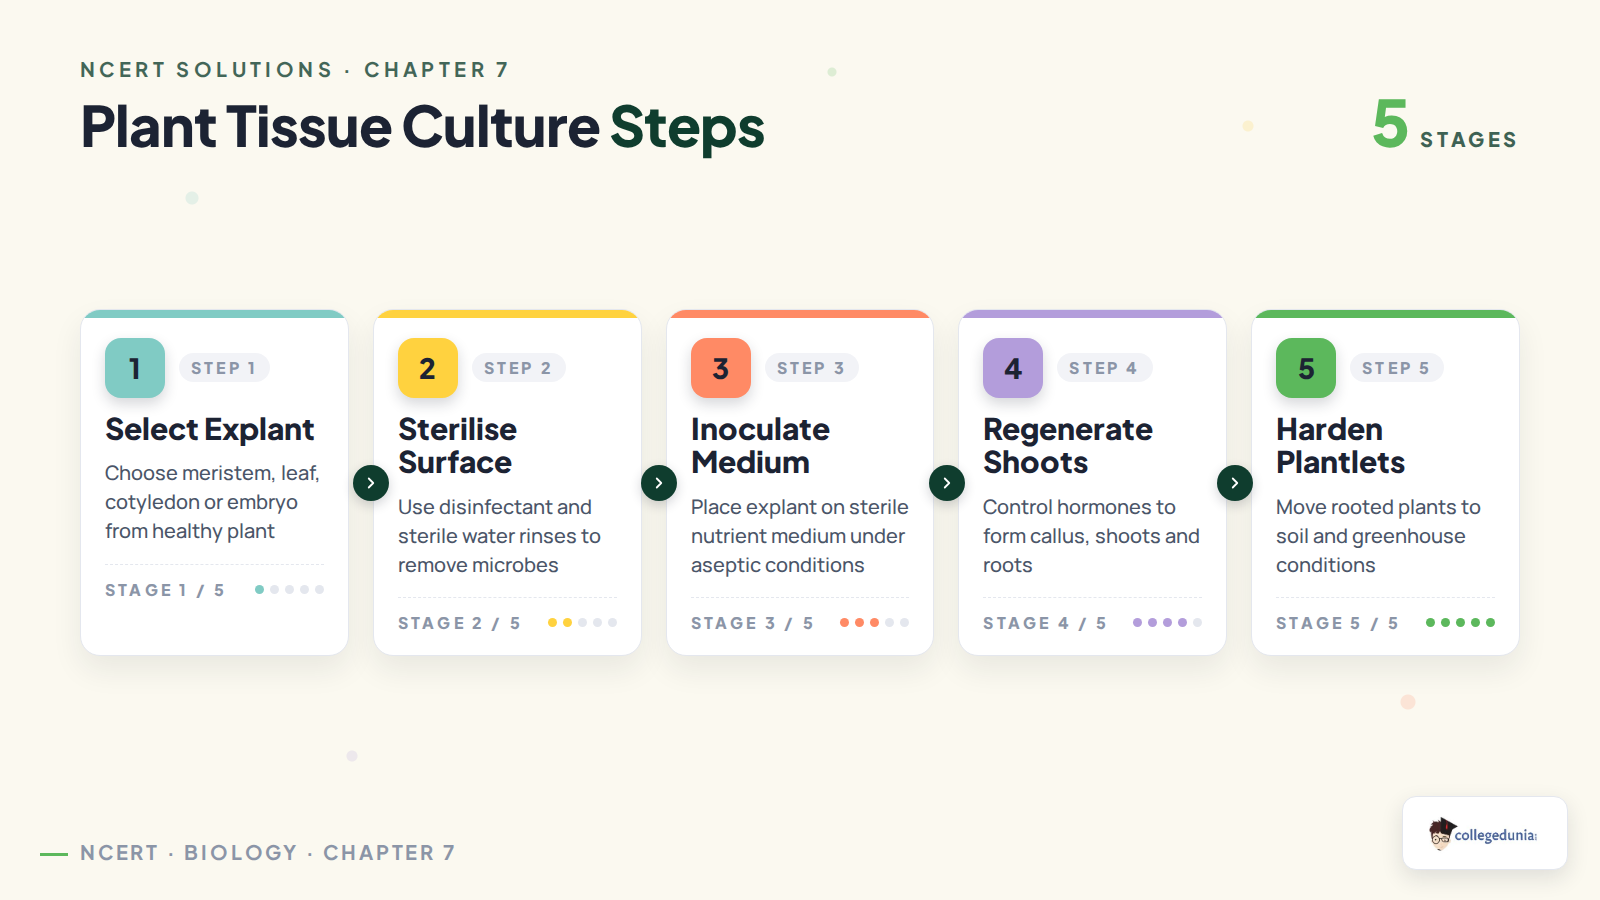1600x900 pixels.
Task: Click the progress dots beside STAGE 3 / 5
Action: pos(874,623)
